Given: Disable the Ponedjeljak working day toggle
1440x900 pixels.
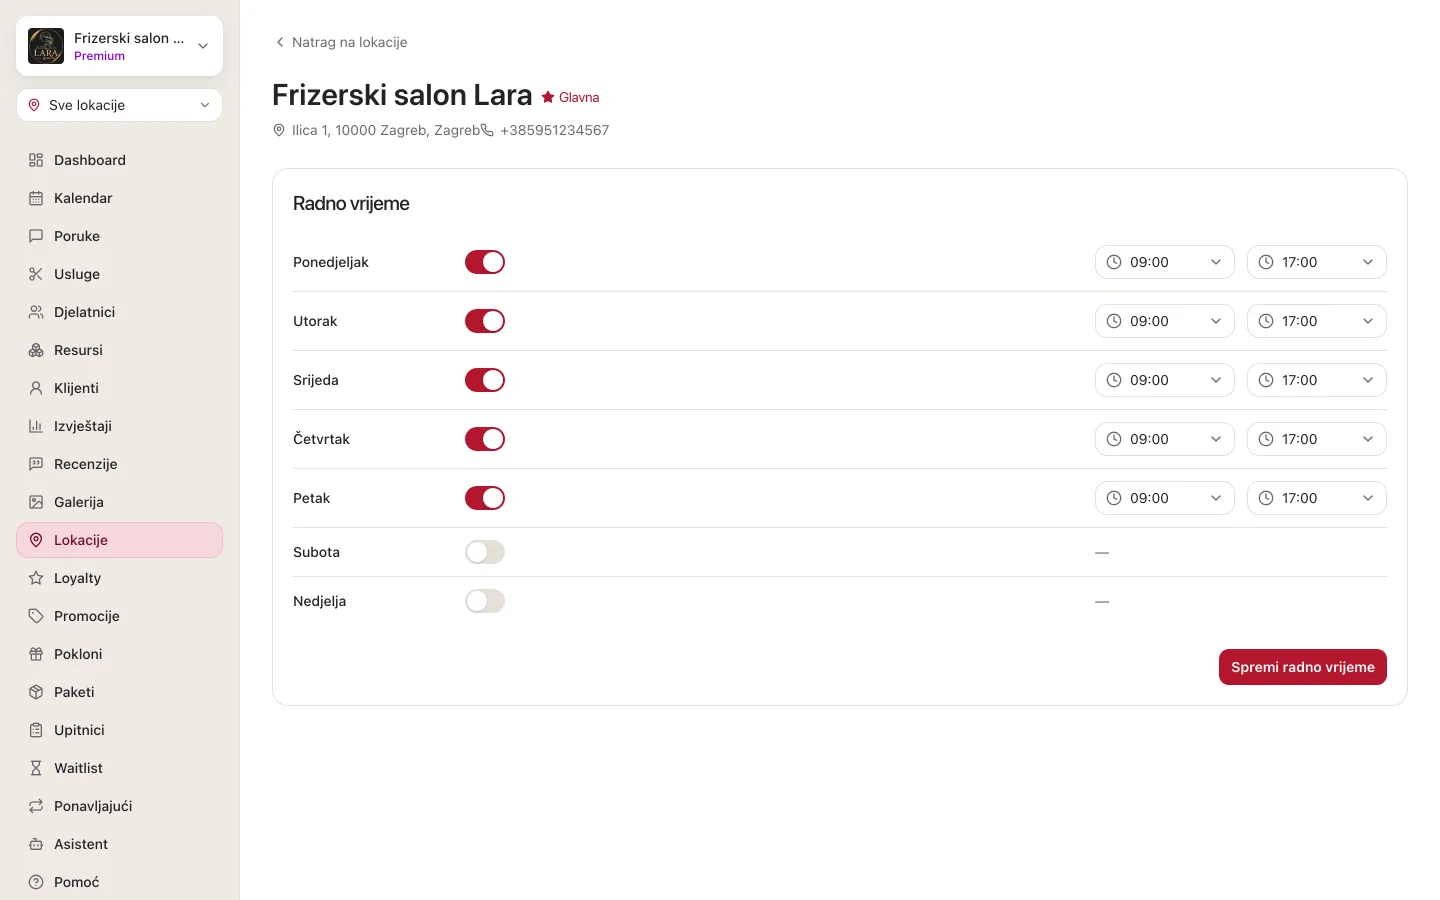Looking at the screenshot, I should [485, 262].
